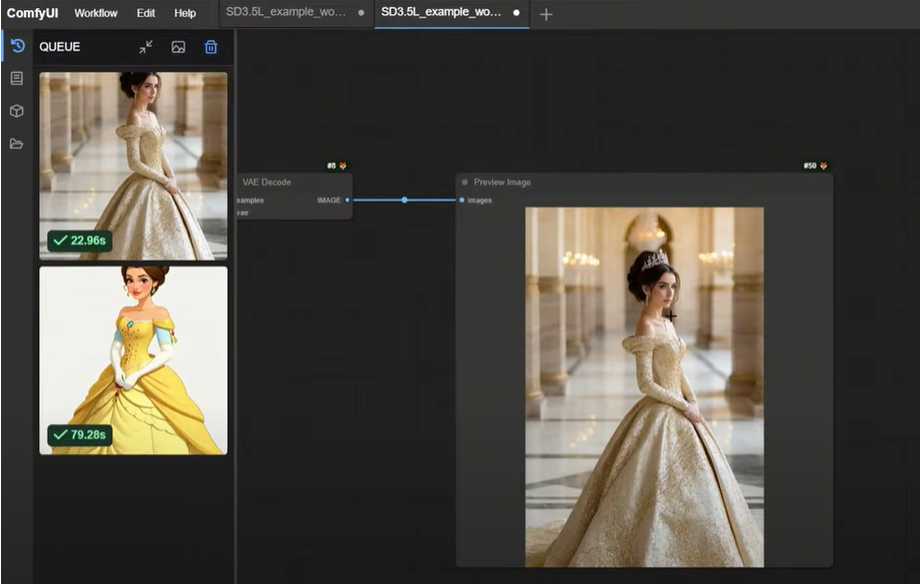Click the fox badge above Preview Image
Image resolution: width=920 pixels, height=584 pixels.
(x=824, y=166)
